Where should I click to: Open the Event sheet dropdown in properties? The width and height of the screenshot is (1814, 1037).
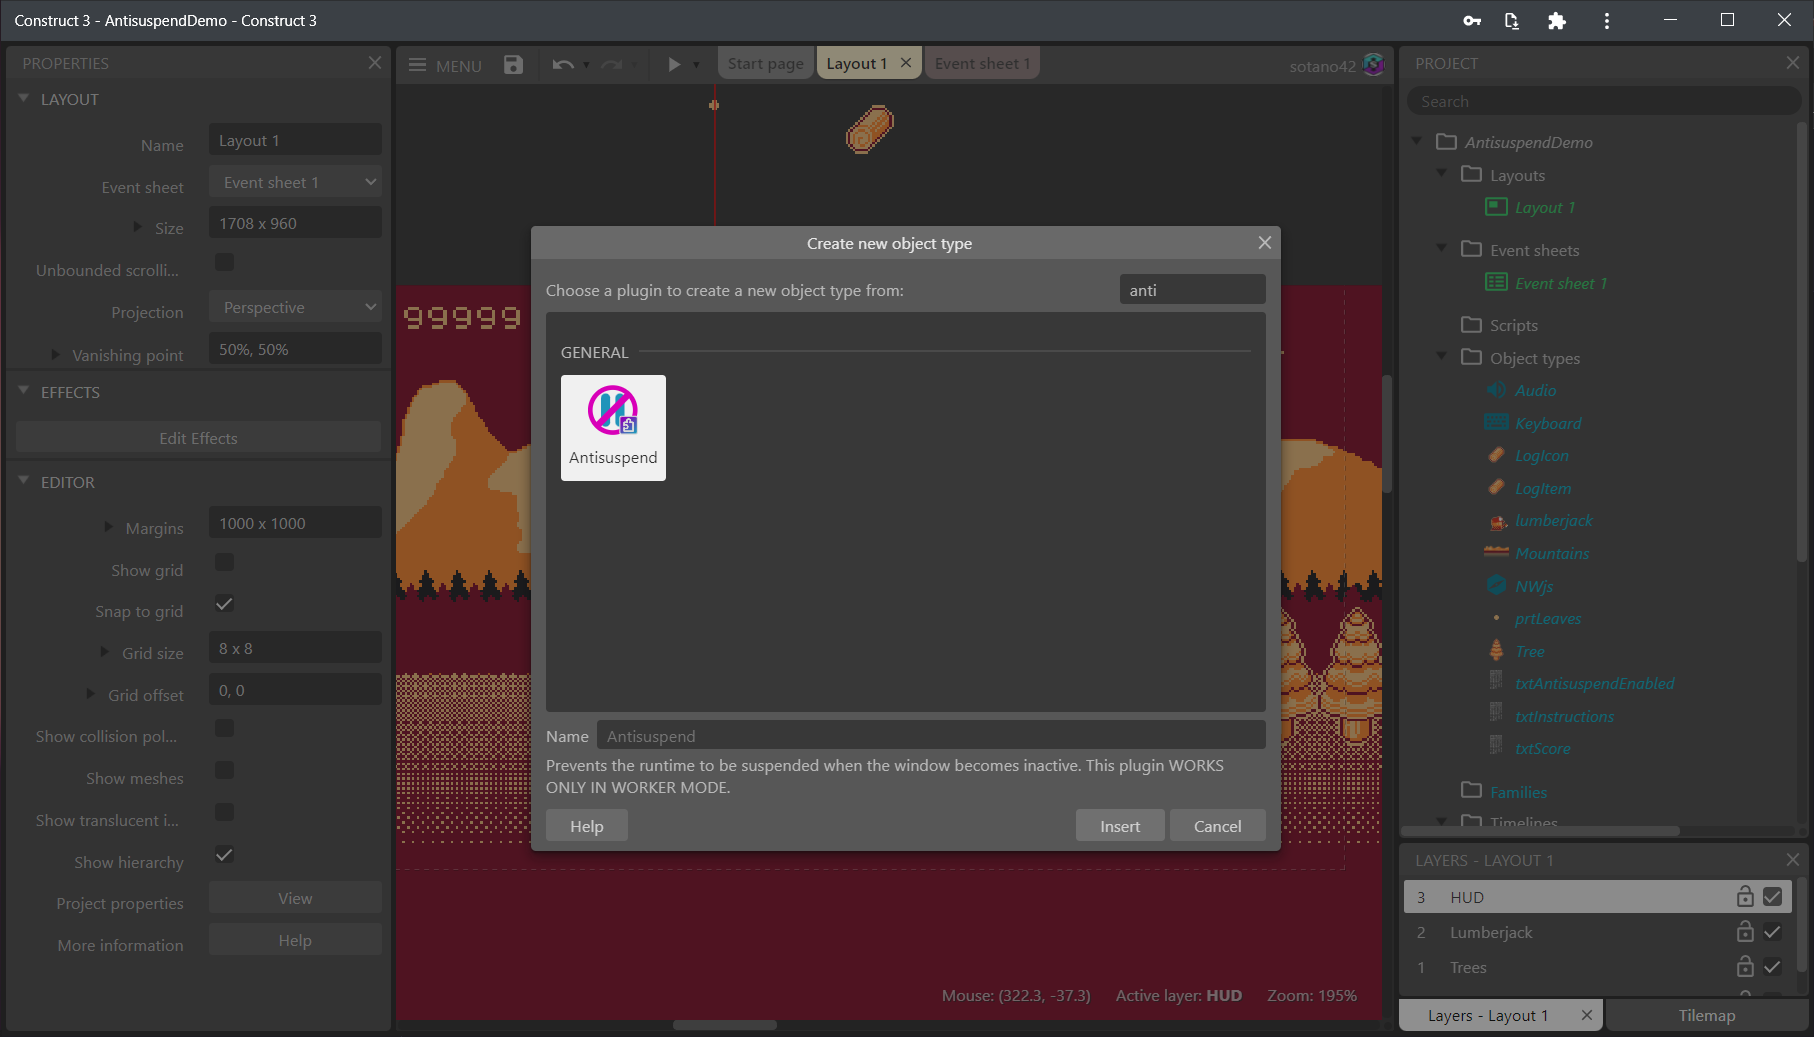tap(295, 183)
